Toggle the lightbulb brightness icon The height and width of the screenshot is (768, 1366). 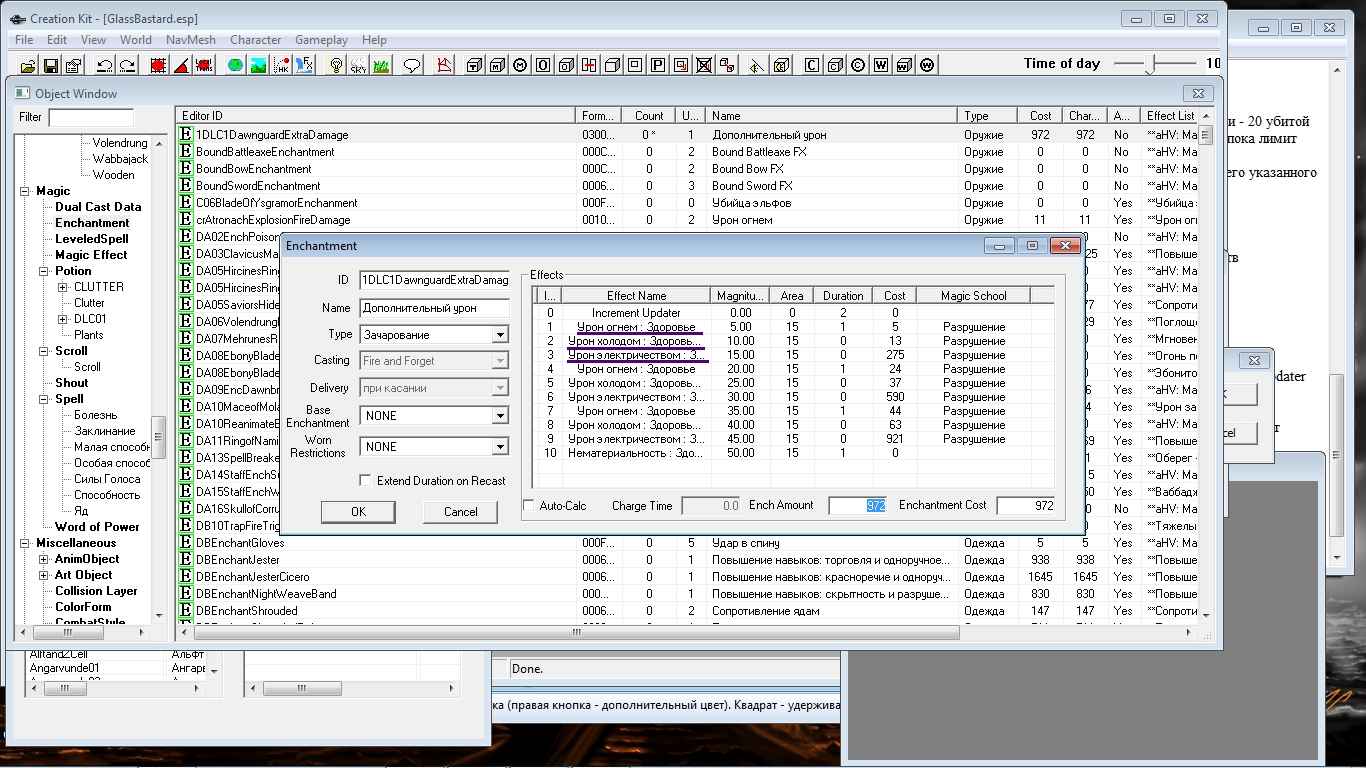tap(336, 66)
